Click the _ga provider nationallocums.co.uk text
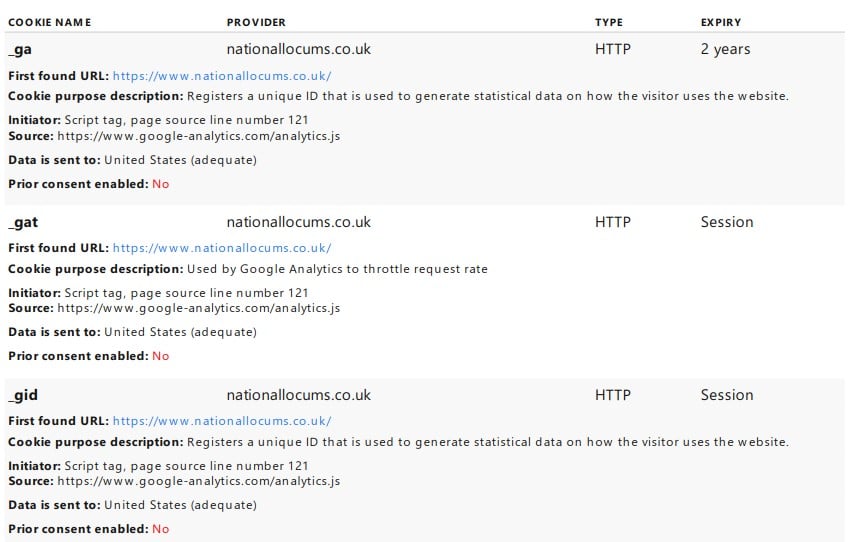The height and width of the screenshot is (542, 855). coord(299,49)
